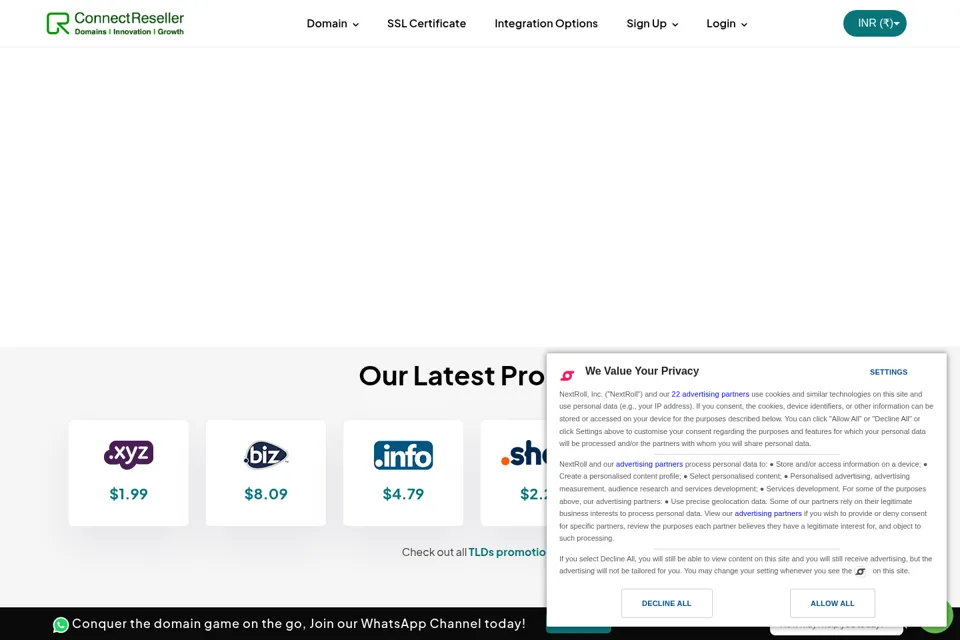
Task: Expand the Sign Up menu
Action: point(652,24)
